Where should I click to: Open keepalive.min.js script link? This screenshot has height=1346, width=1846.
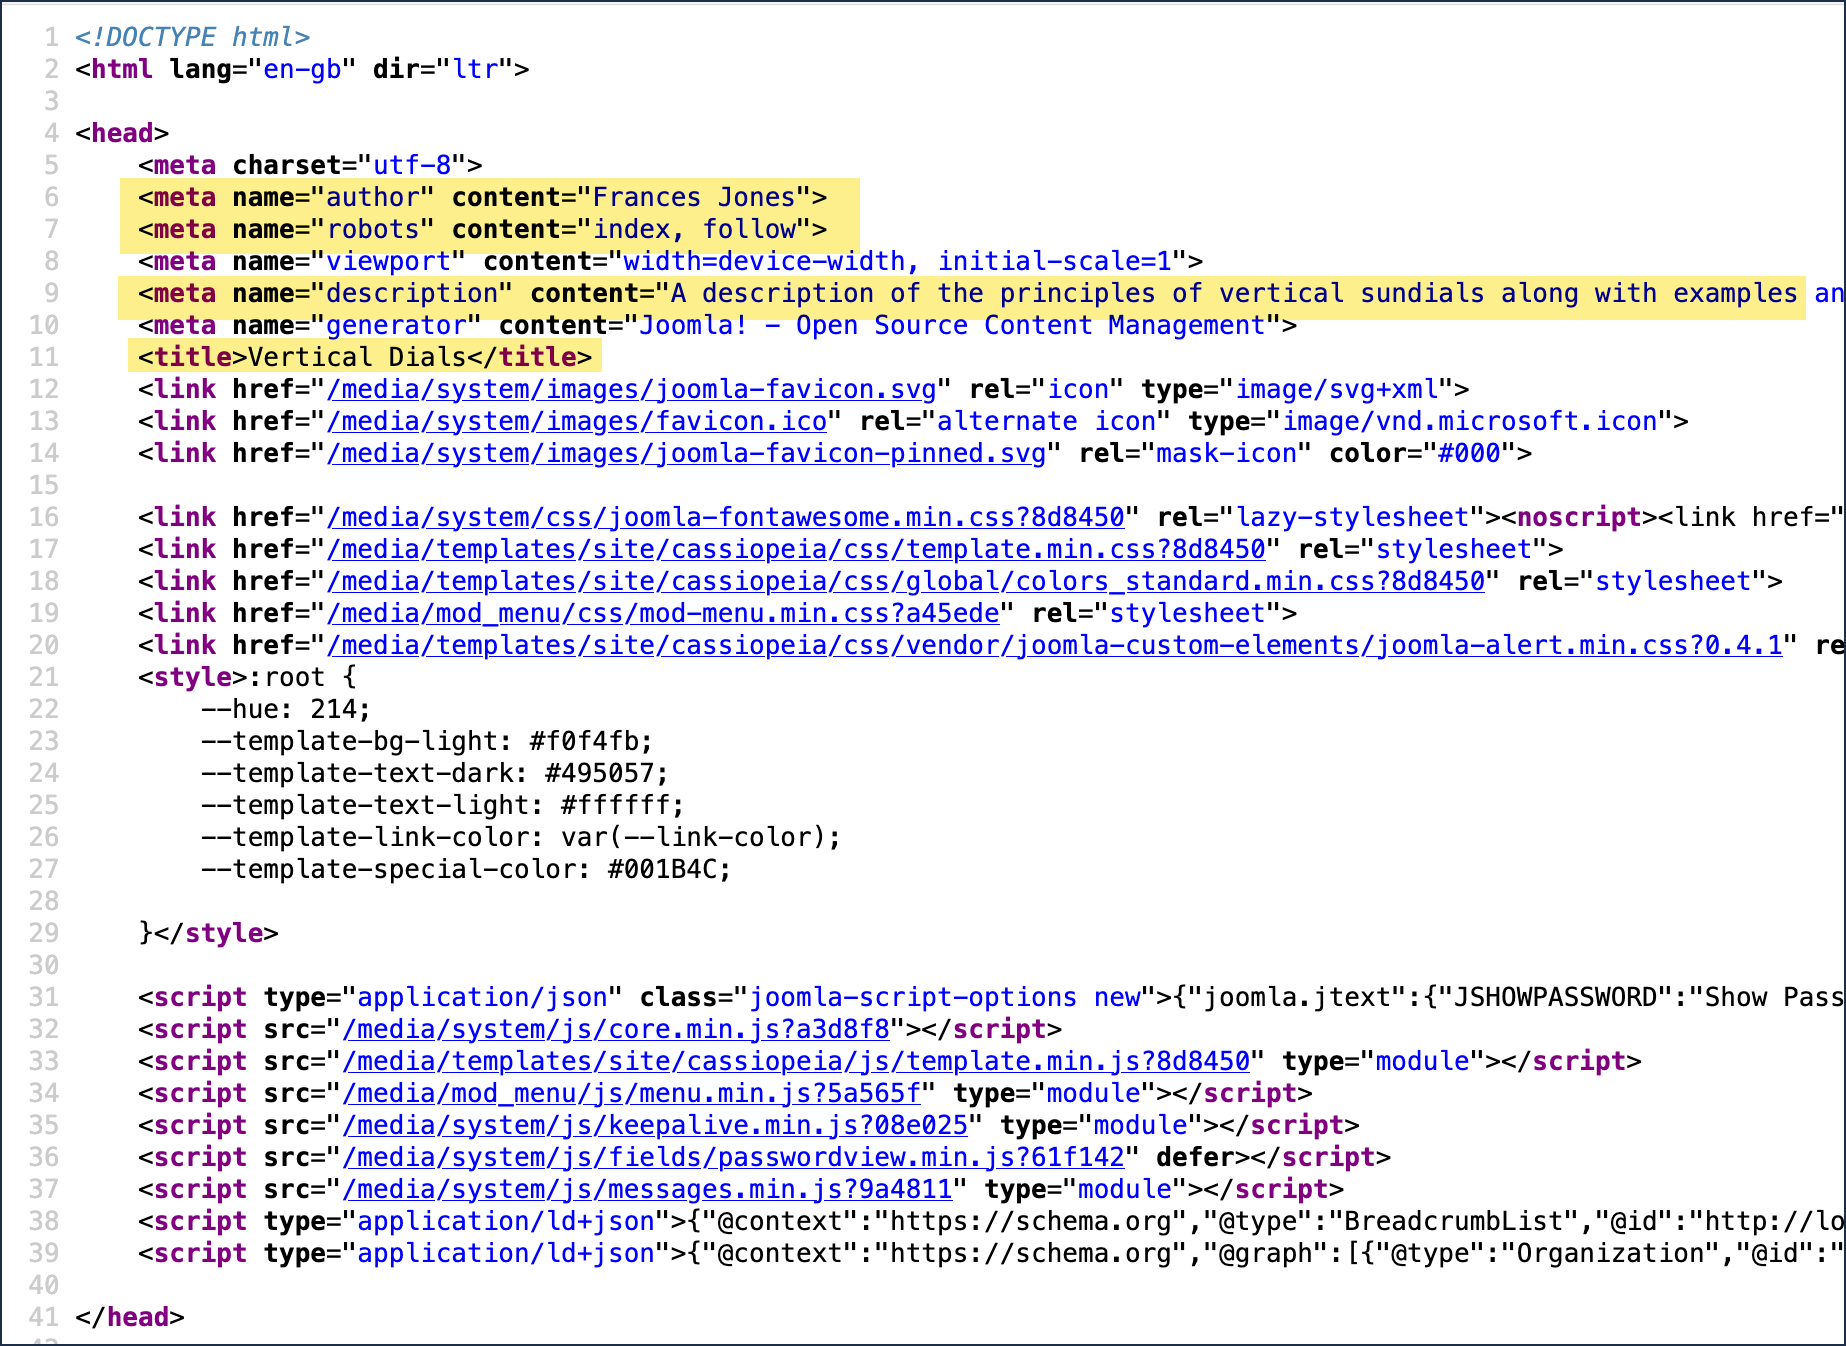click(655, 1125)
